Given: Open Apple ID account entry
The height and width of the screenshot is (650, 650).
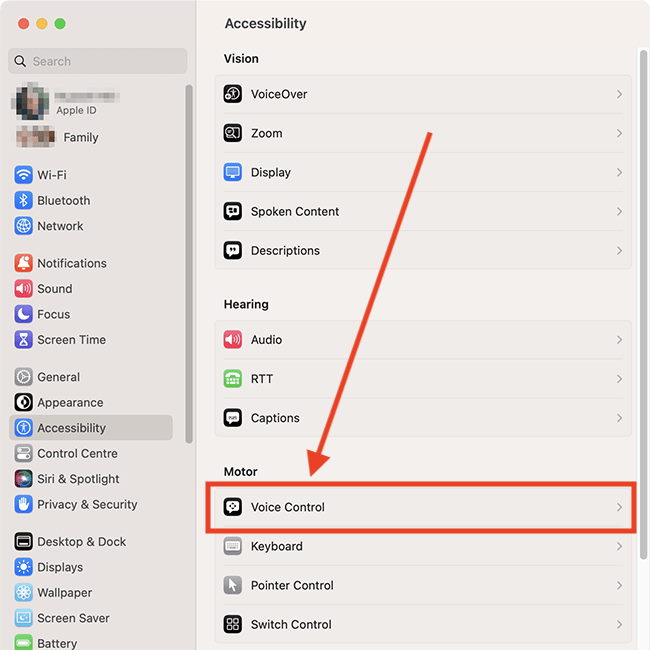Looking at the screenshot, I should point(66,102).
